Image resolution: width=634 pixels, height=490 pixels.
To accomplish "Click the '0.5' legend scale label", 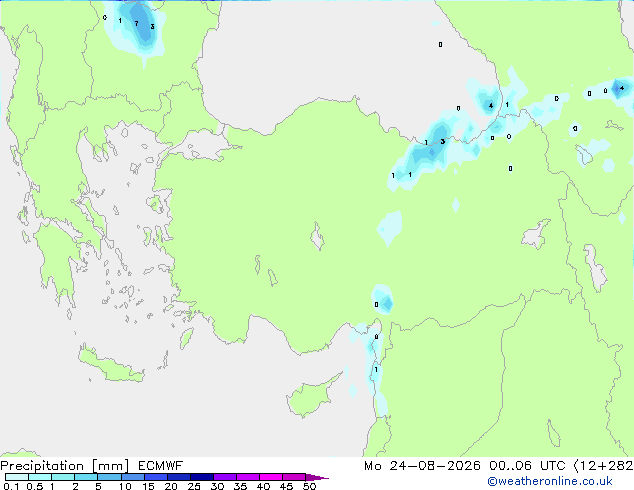I will (x=35, y=486).
